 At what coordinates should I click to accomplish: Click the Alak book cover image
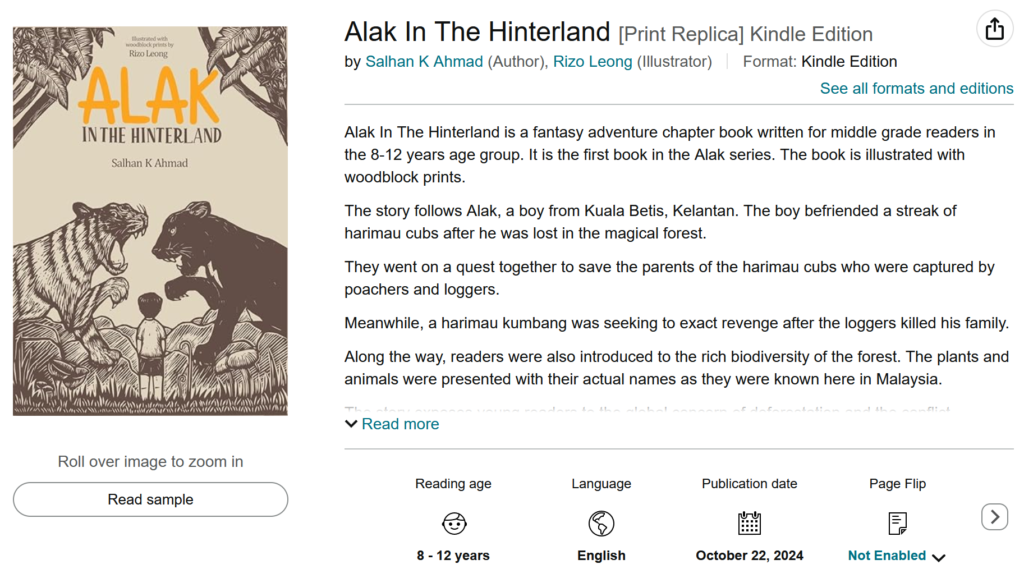tap(150, 221)
